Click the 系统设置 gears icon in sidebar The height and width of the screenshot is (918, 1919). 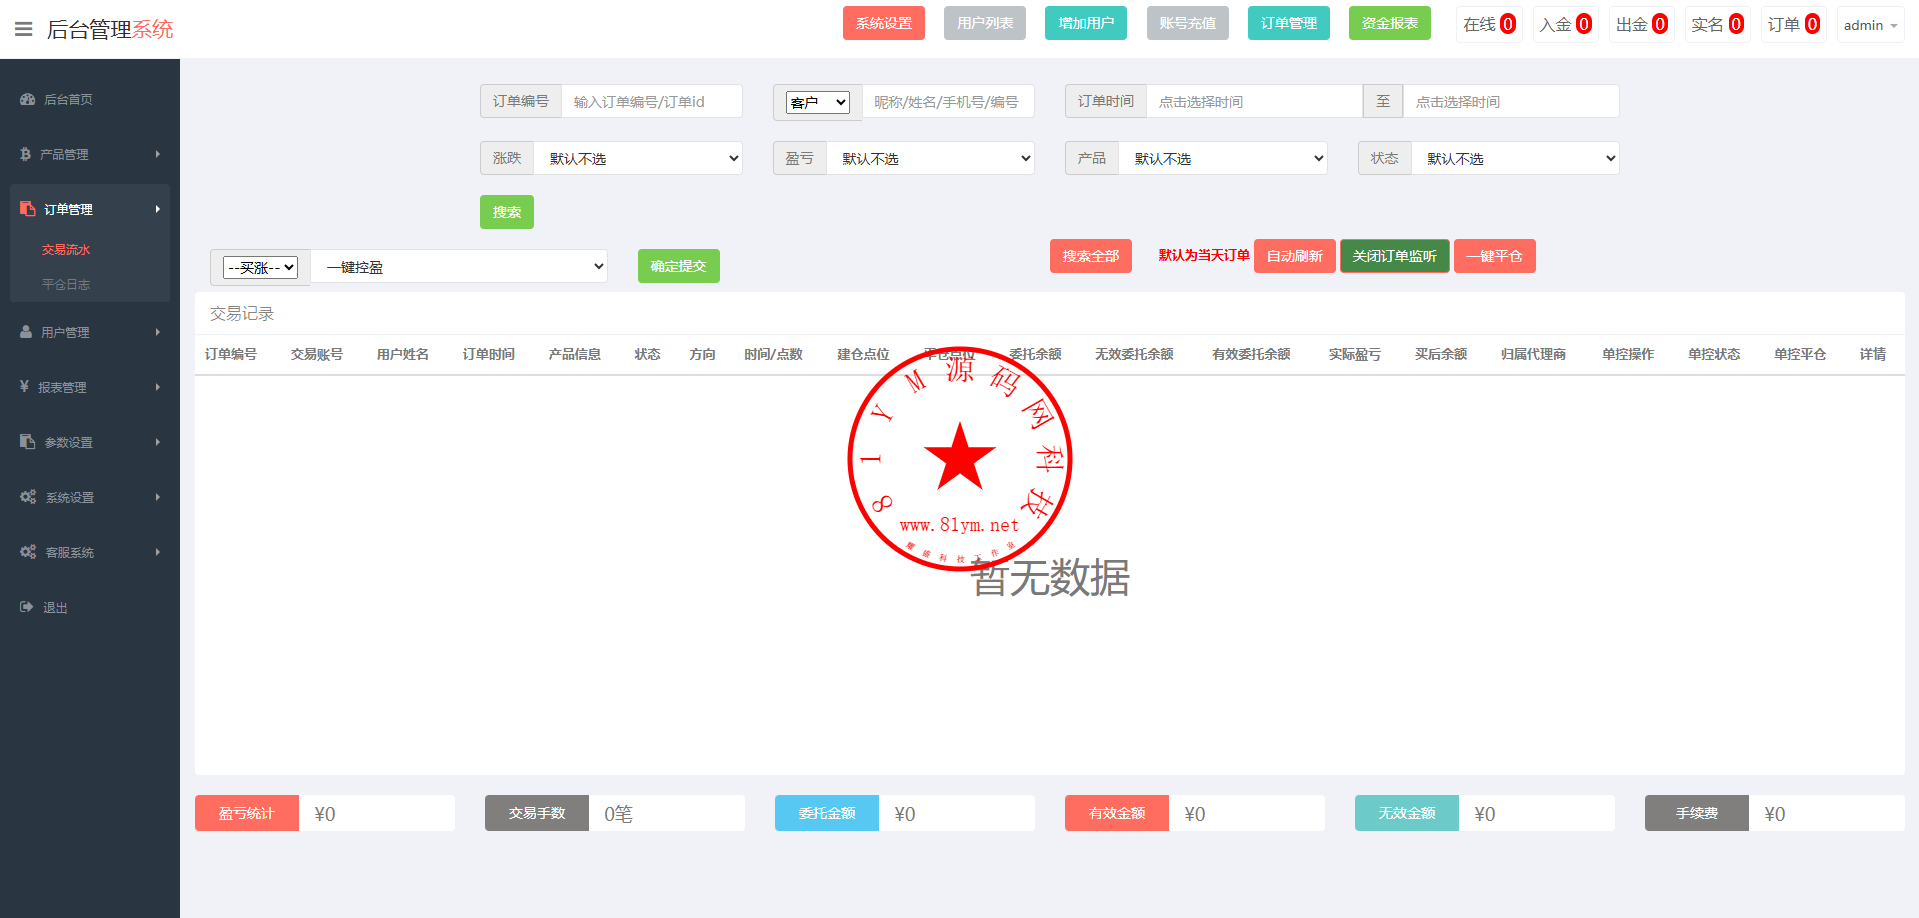[x=28, y=497]
